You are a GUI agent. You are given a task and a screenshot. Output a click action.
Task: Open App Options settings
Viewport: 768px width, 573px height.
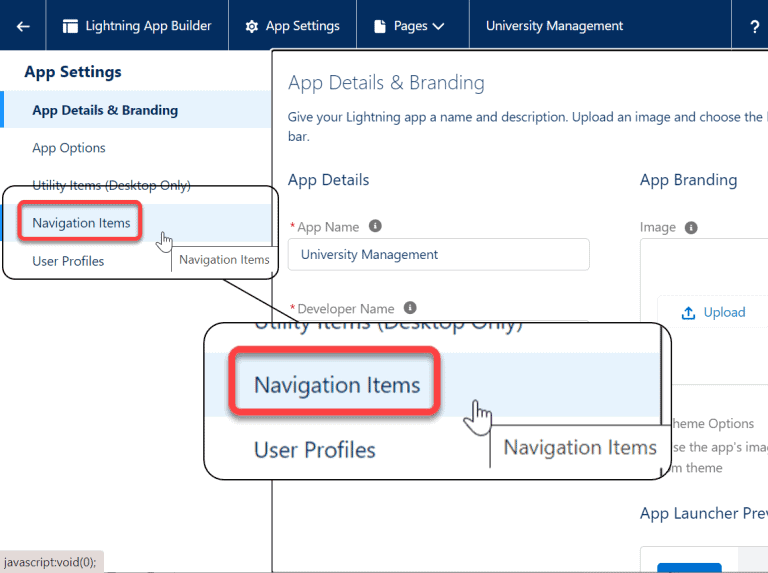[69, 147]
